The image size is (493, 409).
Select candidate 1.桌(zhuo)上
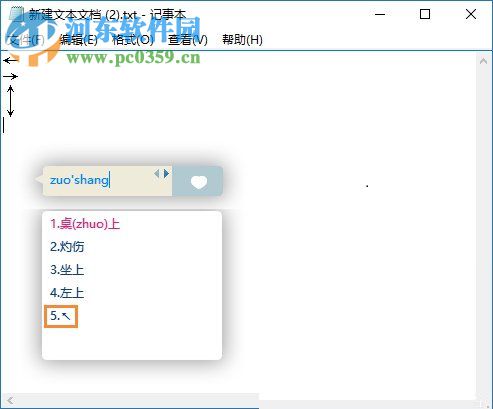point(85,224)
